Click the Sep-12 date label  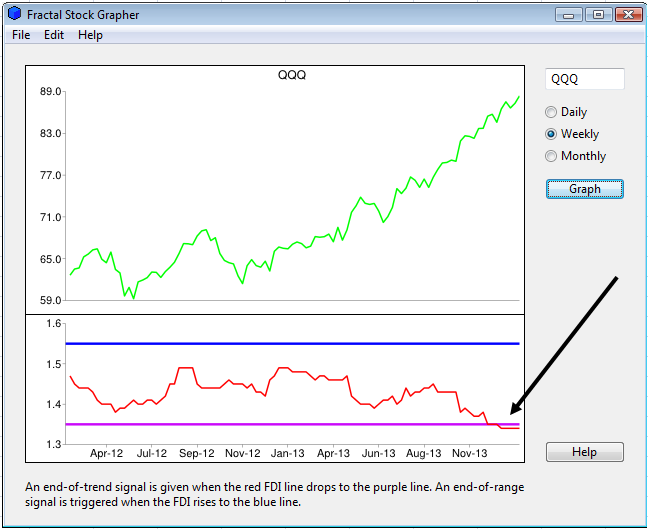197,453
